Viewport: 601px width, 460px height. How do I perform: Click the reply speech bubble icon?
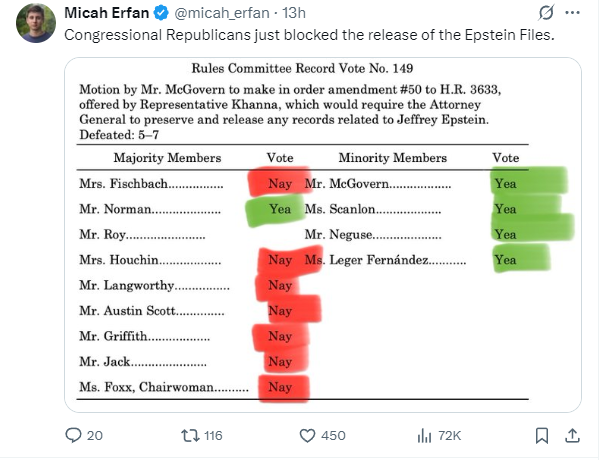(73, 435)
